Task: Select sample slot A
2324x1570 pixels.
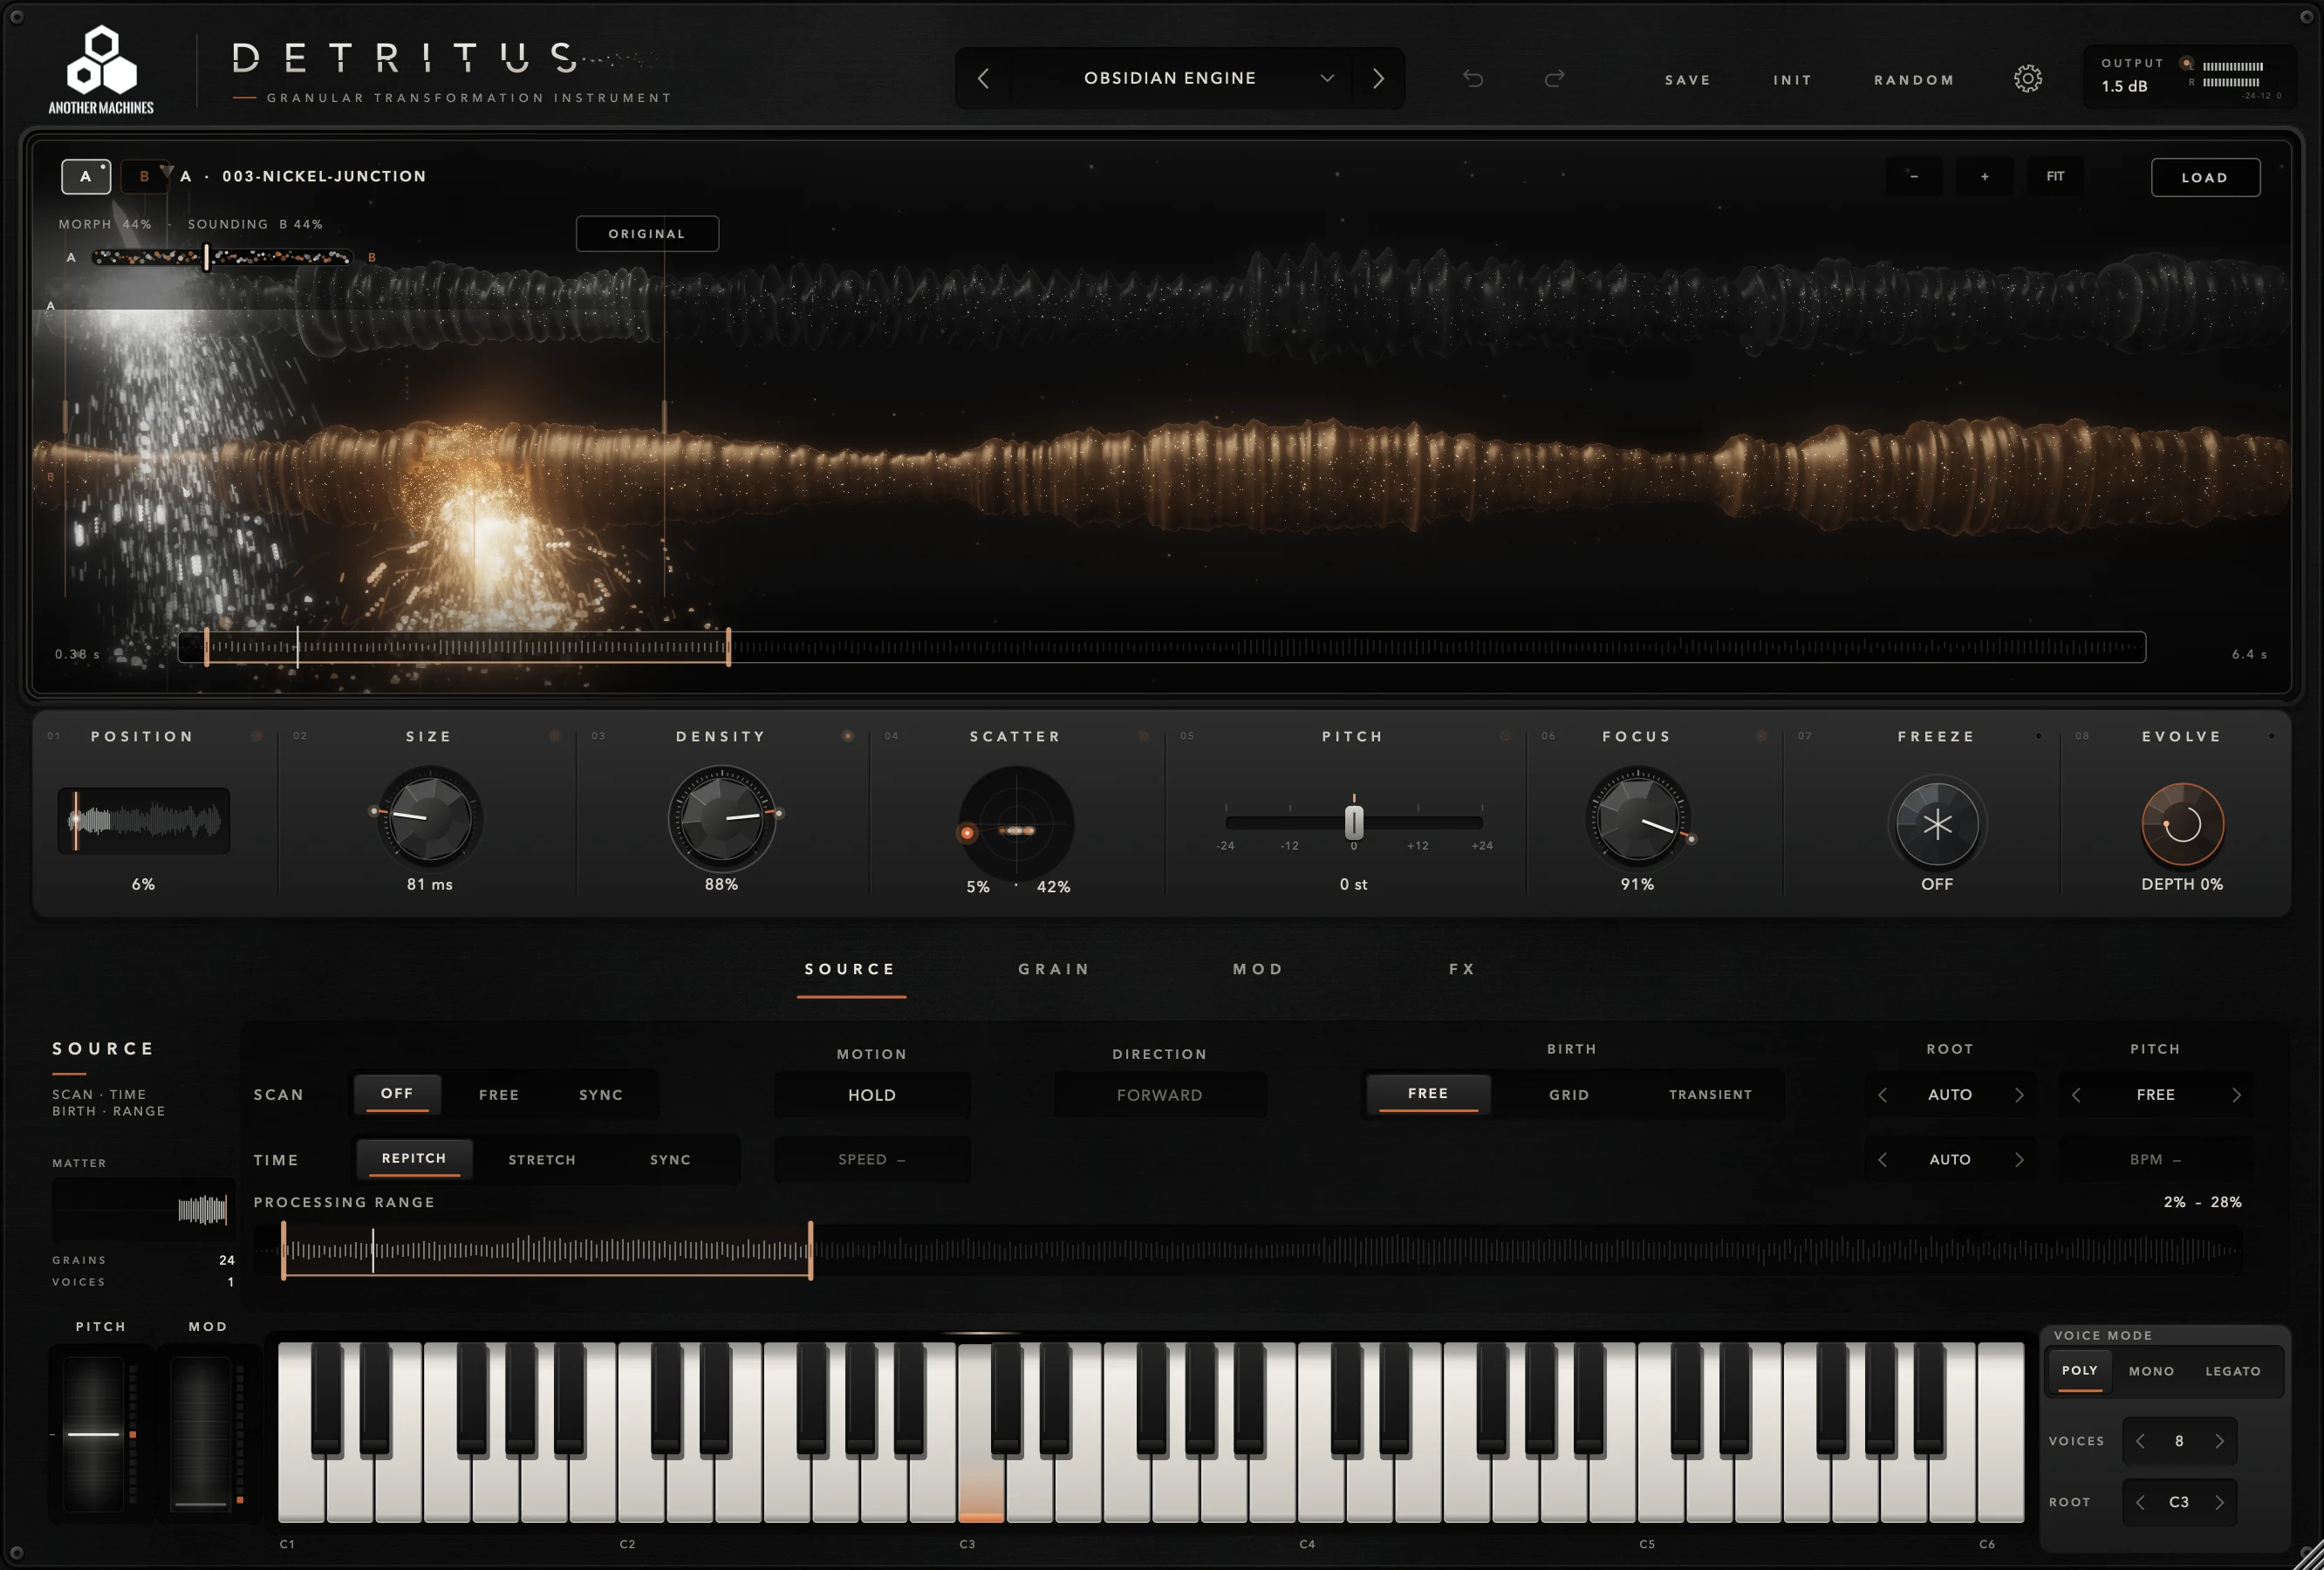Action: coord(86,176)
